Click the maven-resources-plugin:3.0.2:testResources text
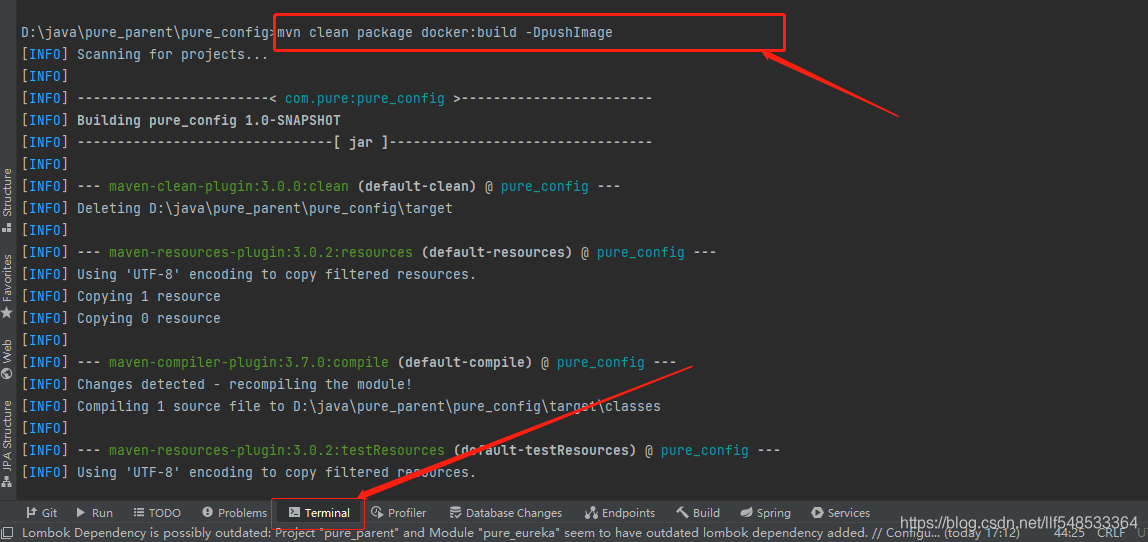This screenshot has width=1148, height=542. (x=277, y=450)
